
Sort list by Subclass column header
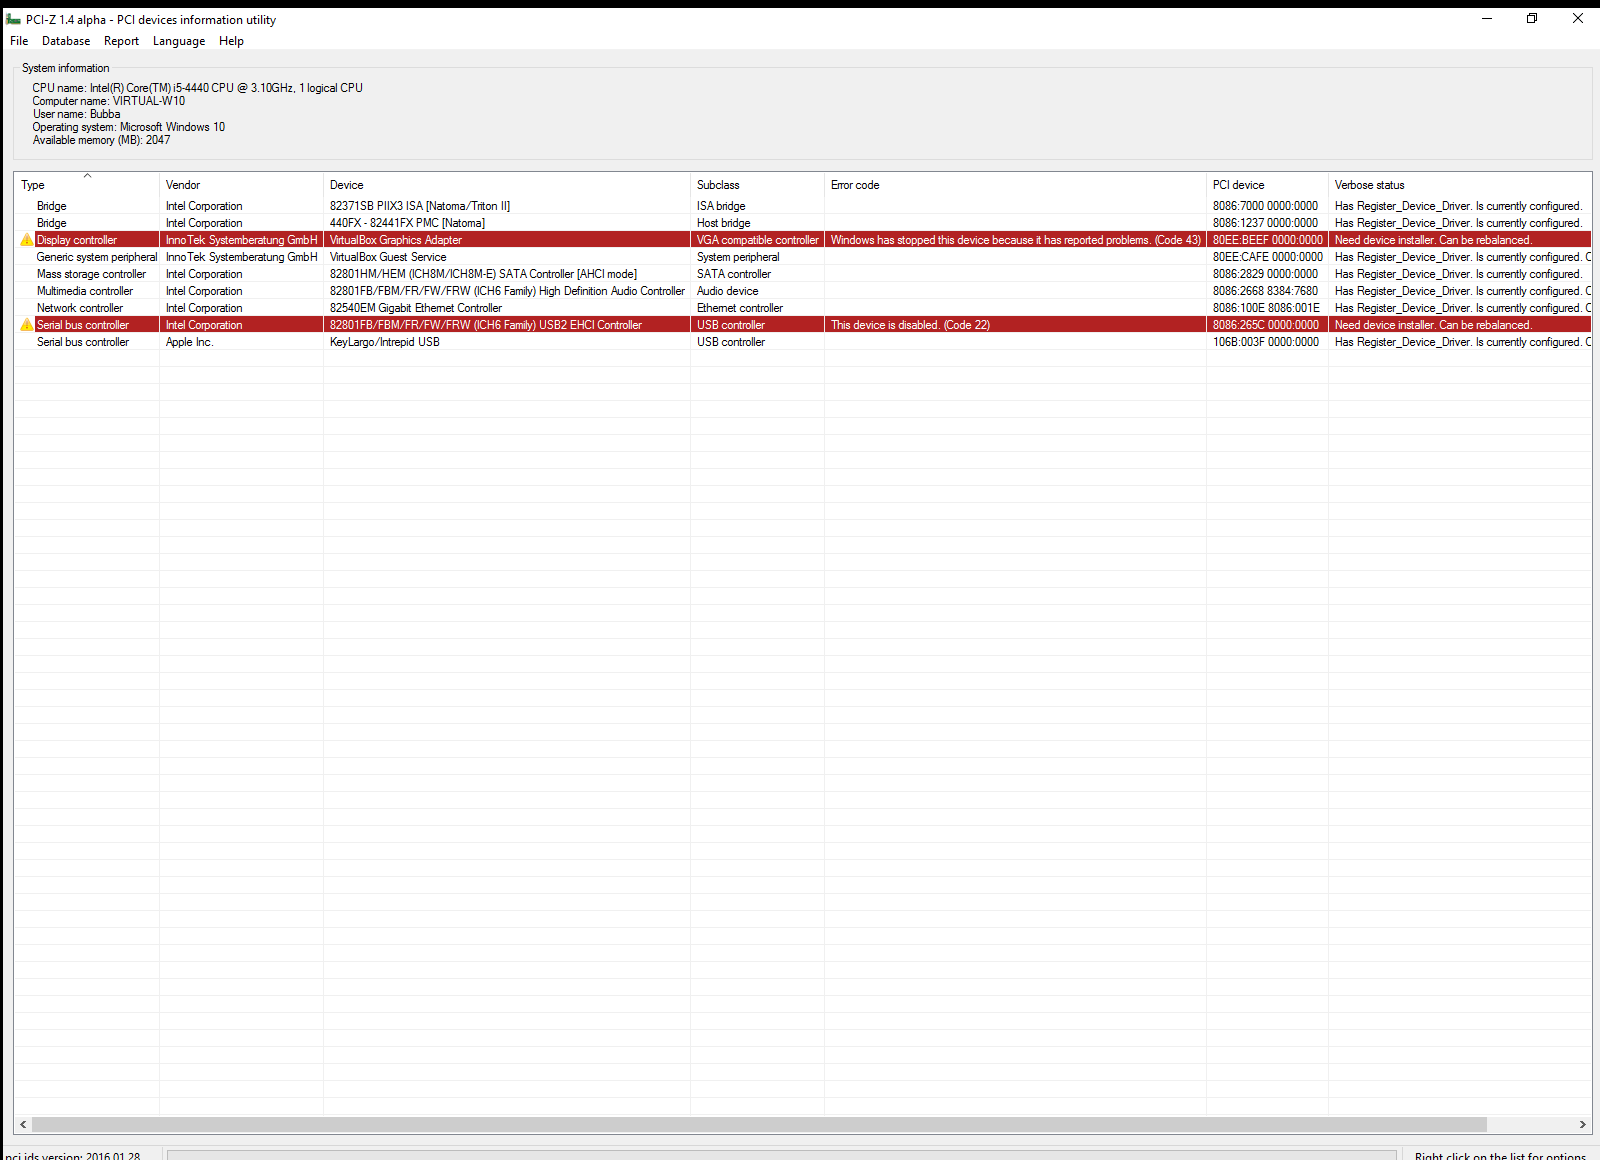pyautogui.click(x=757, y=185)
